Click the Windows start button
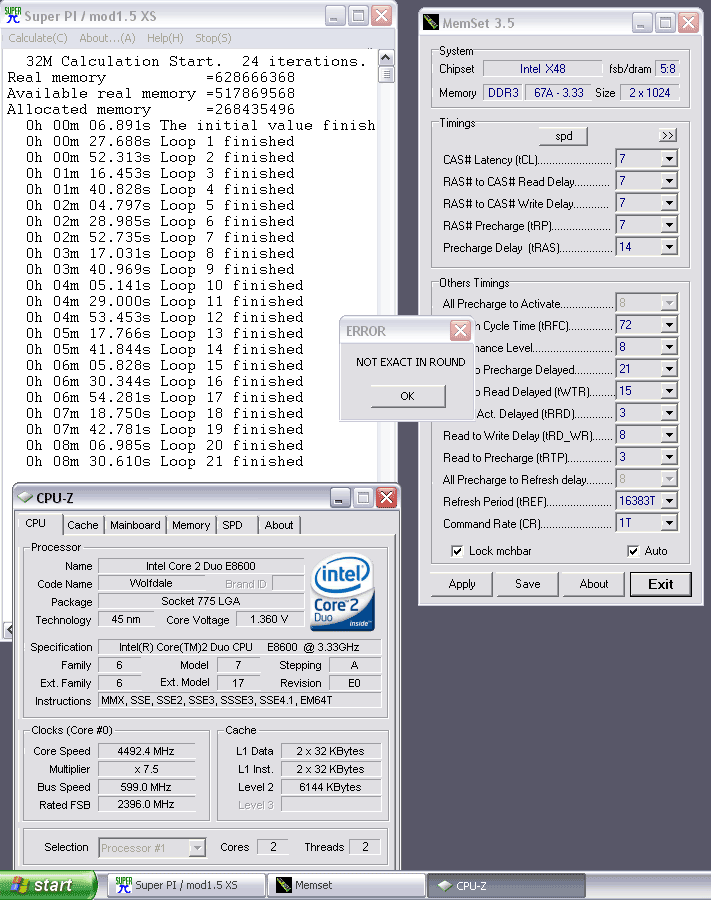 click(48, 885)
